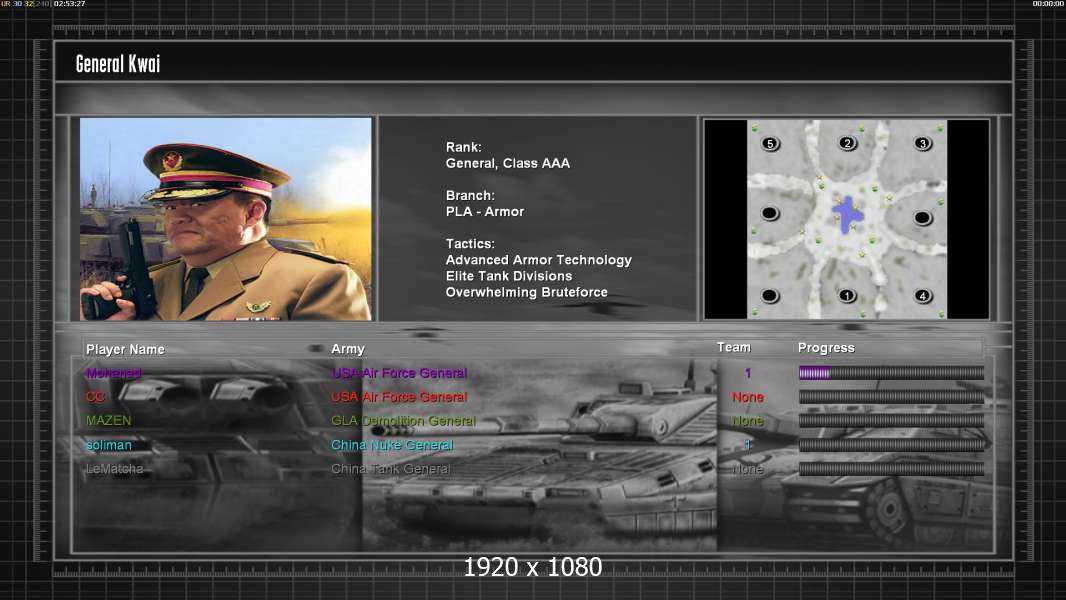
Task: Select the purple player name in the first row
Action: (x=114, y=373)
